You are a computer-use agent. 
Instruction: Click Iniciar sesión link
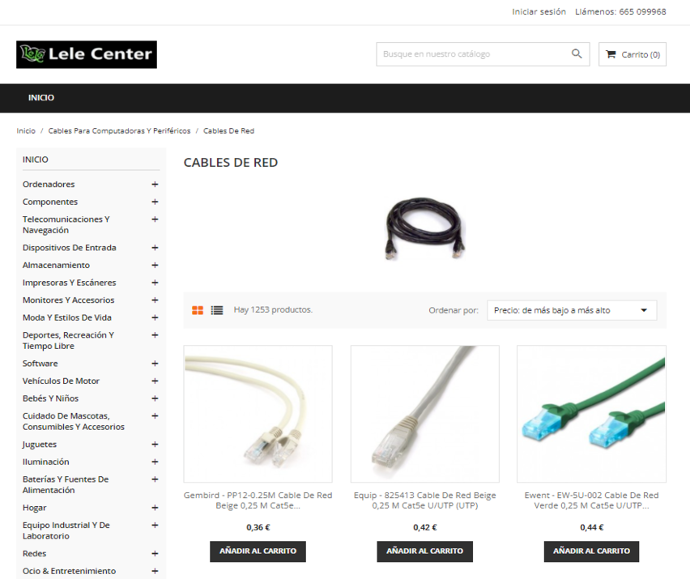[x=539, y=12]
